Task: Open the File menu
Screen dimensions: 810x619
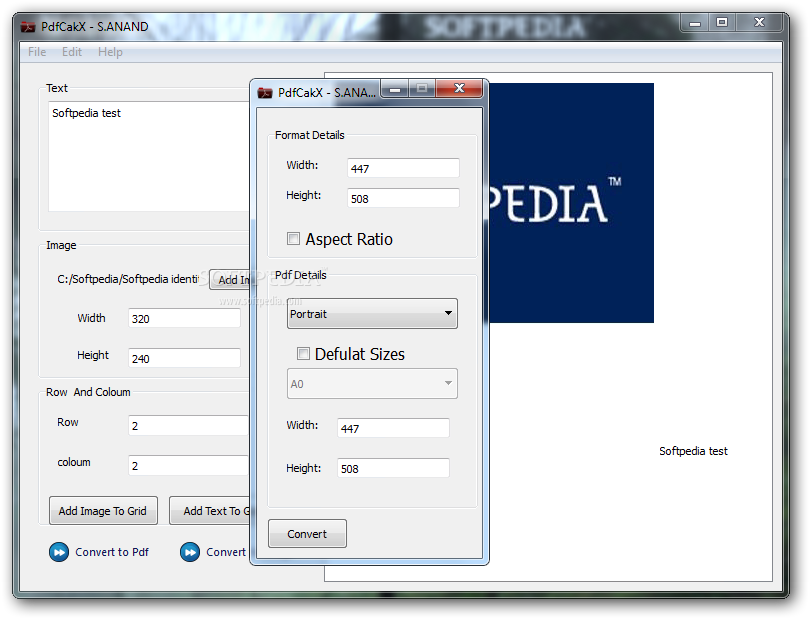Action: click(x=37, y=52)
